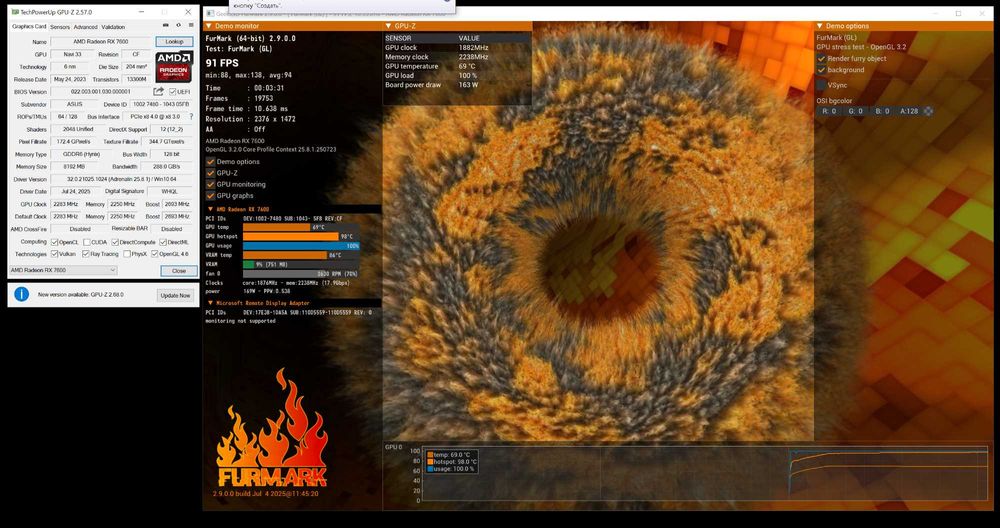Click the GPU 0 temperature graph area
1000x528 pixels.
[705, 474]
